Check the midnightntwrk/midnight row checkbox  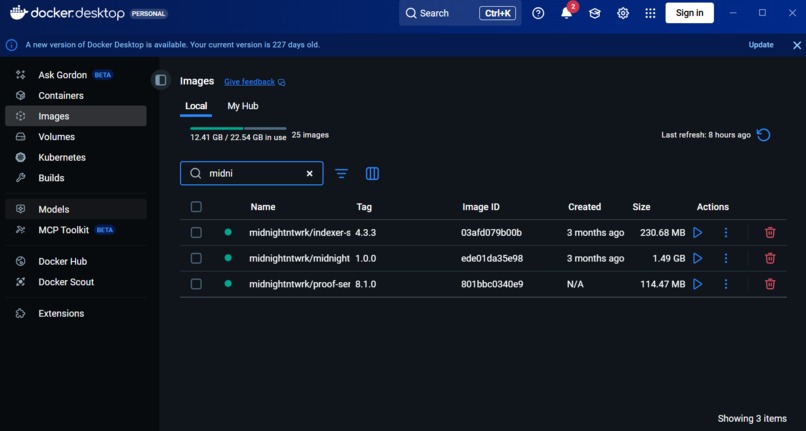196,258
